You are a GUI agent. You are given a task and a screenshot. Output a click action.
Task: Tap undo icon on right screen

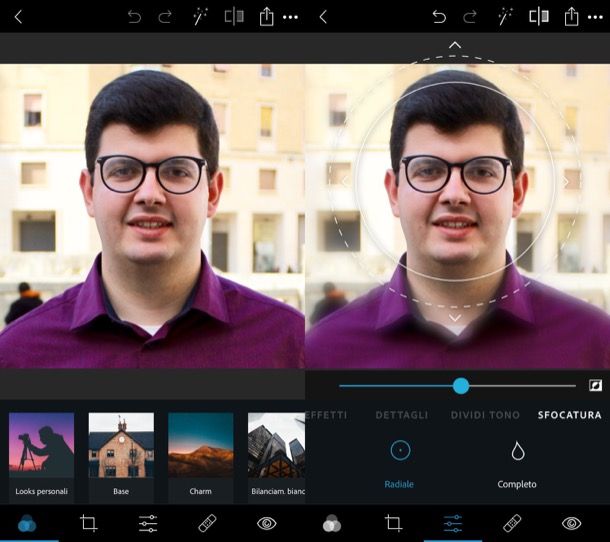[x=439, y=17]
